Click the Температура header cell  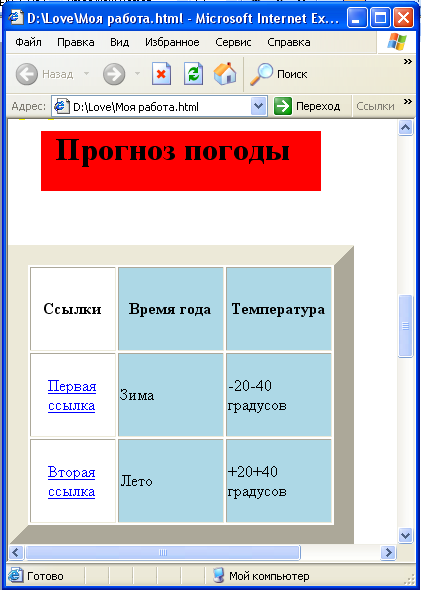[279, 309]
